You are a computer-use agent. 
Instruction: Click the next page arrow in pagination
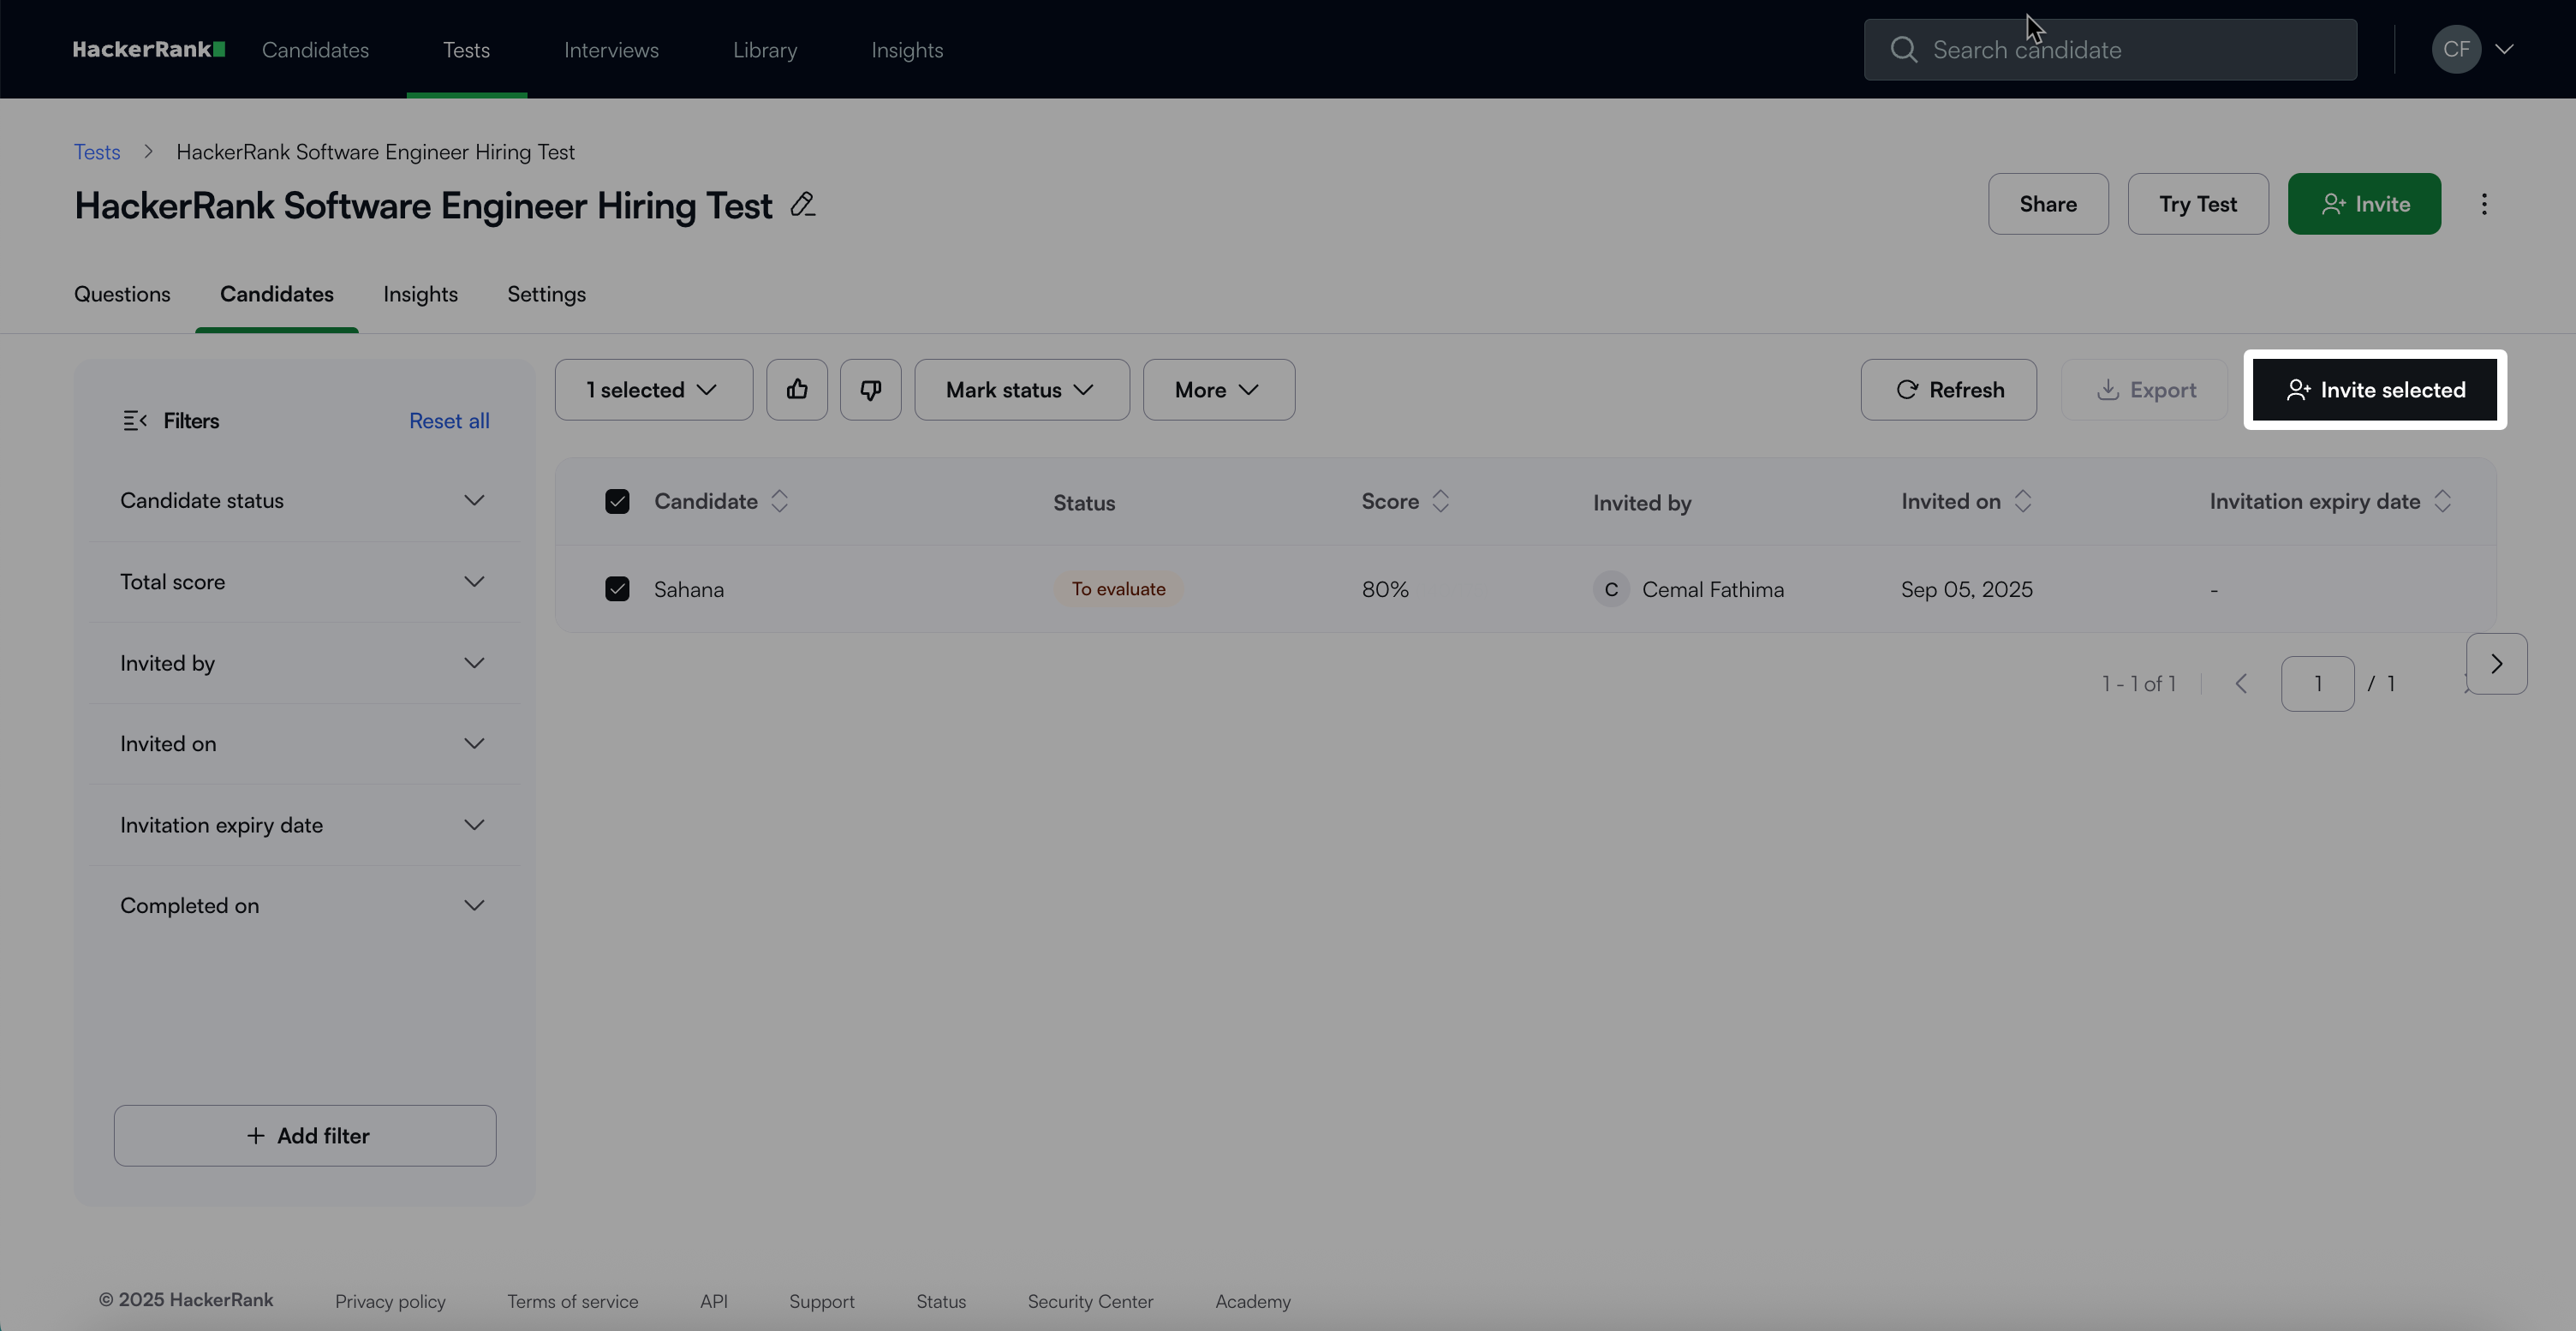[x=2496, y=664]
